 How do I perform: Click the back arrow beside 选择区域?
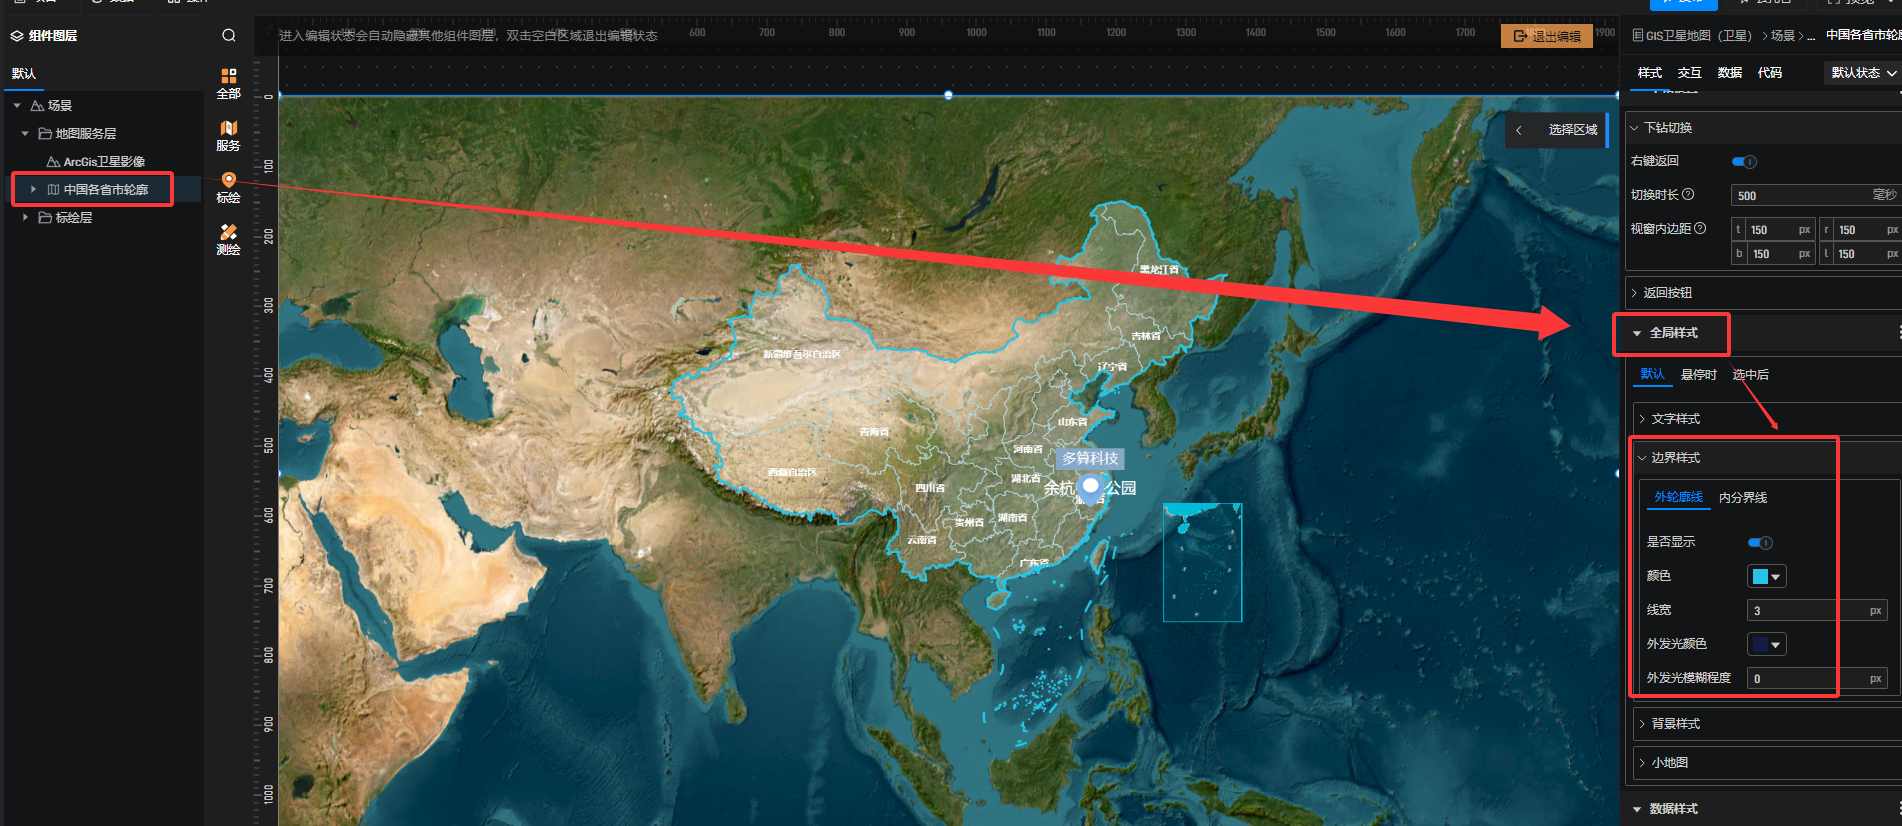pos(1519,130)
